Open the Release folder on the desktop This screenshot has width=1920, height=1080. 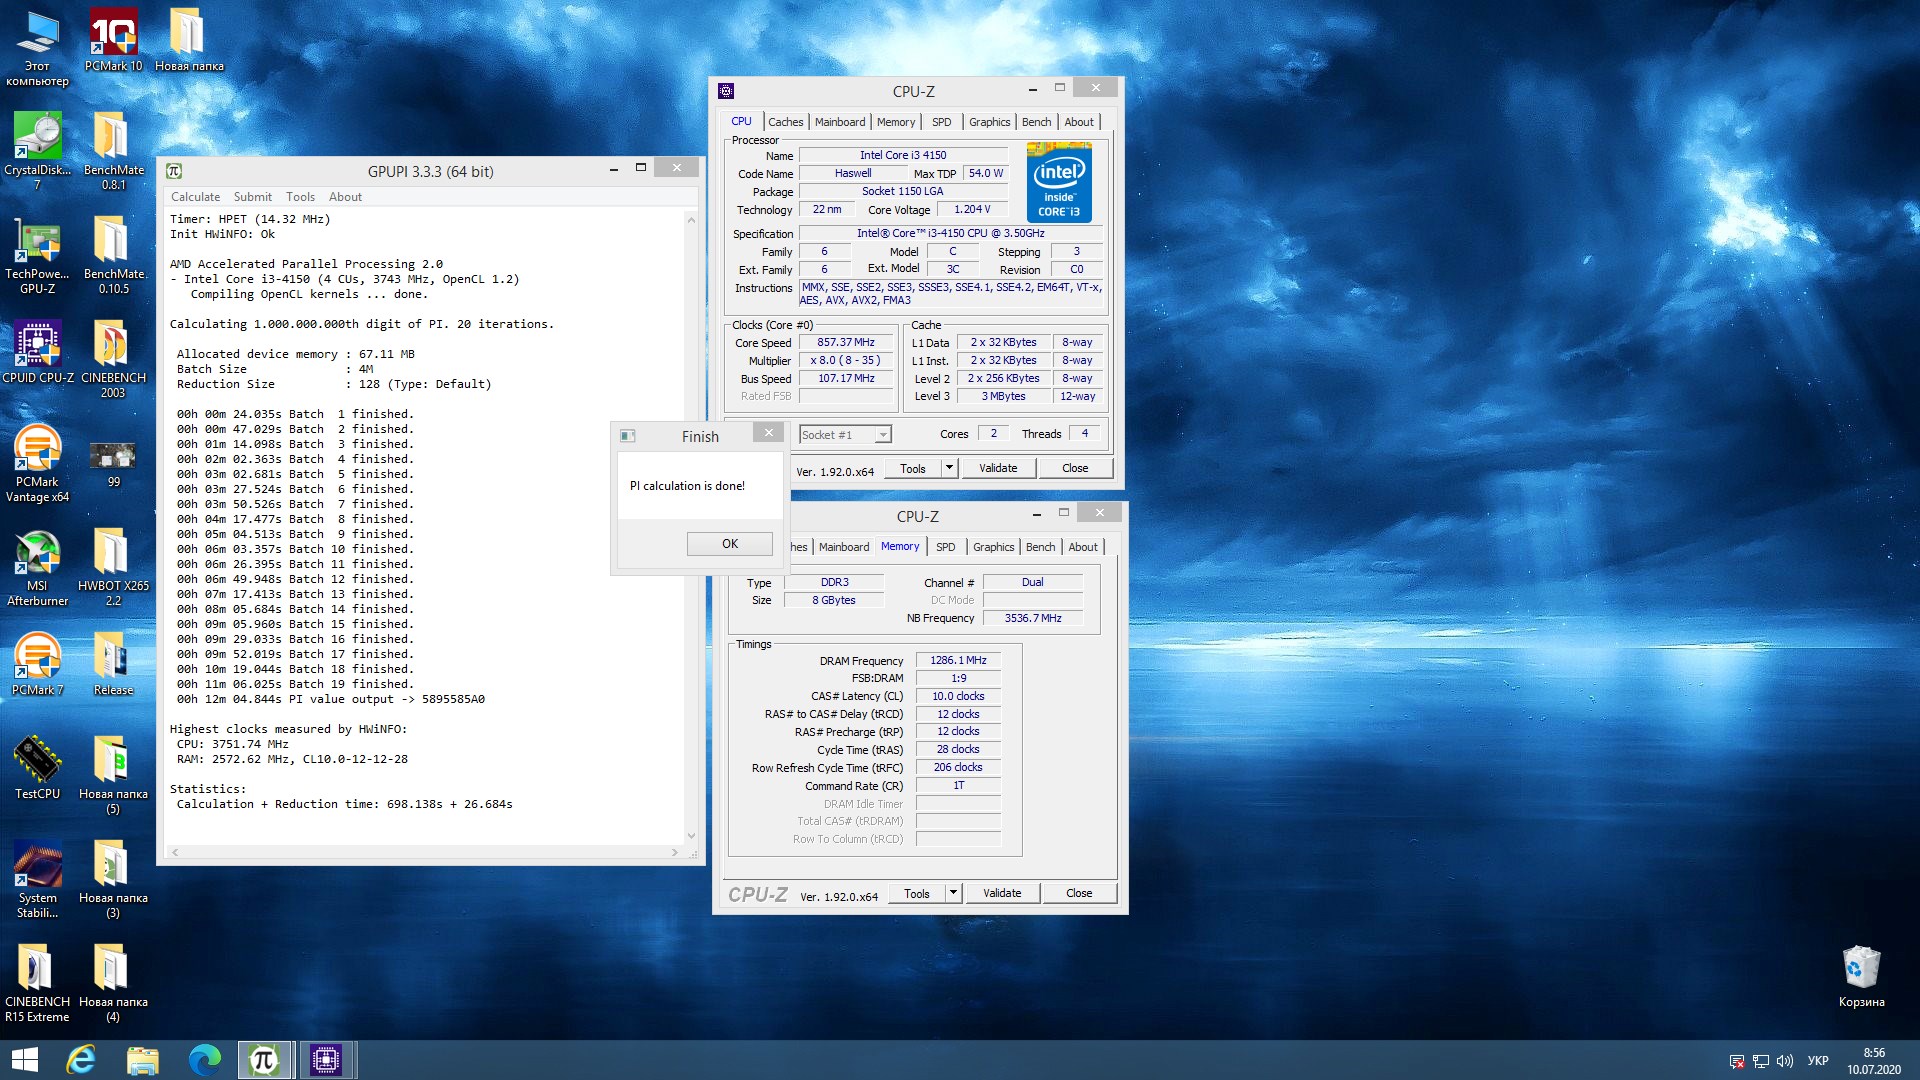(113, 663)
